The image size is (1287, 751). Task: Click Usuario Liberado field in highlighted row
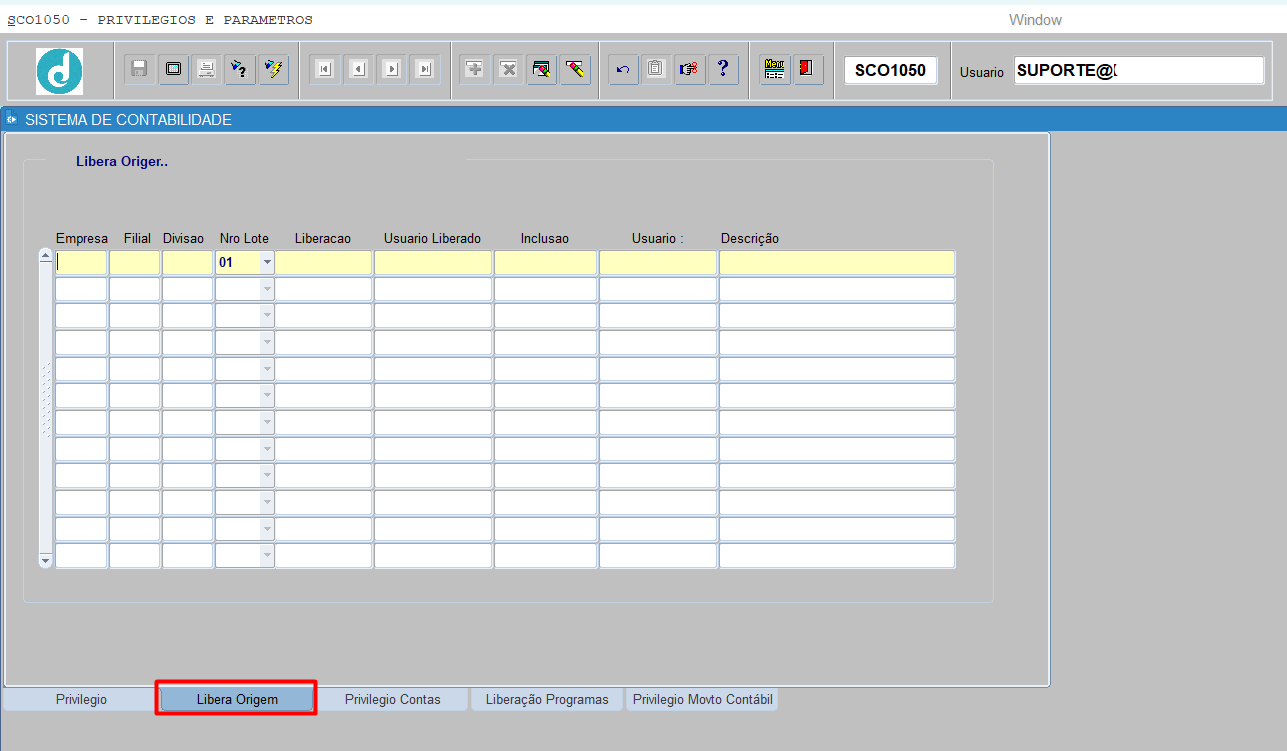tap(433, 262)
